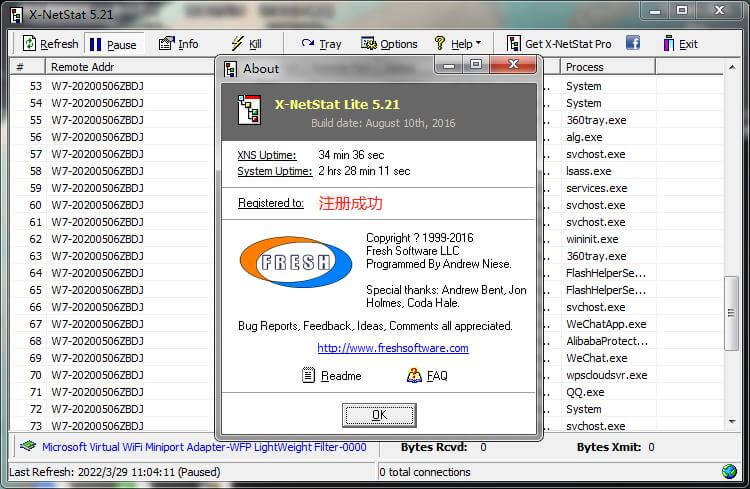Click wininit.exe process entry

pos(592,239)
